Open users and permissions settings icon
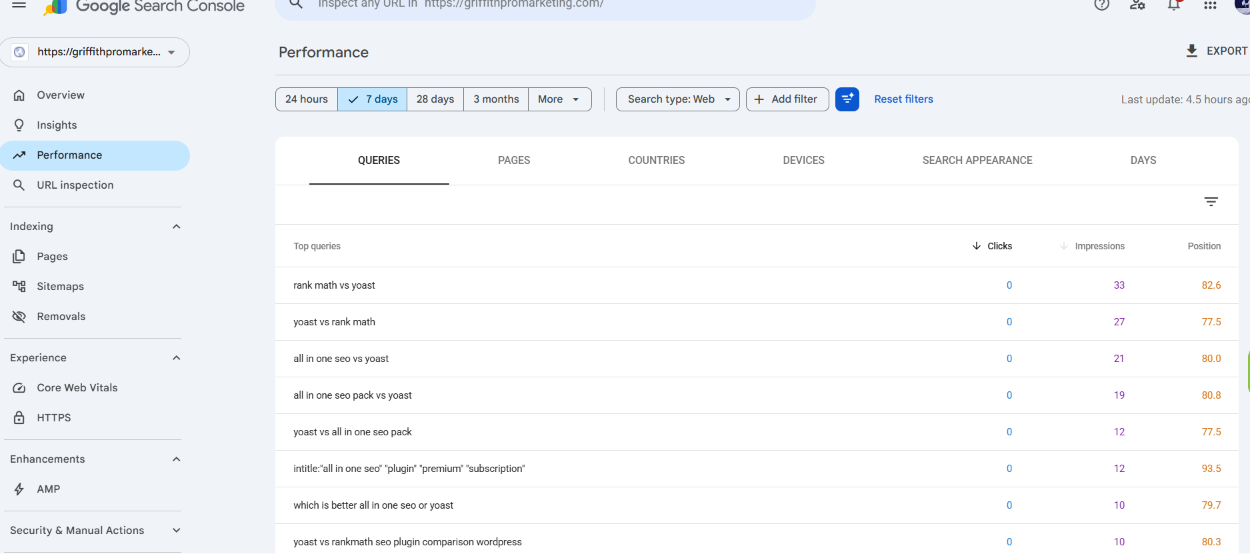Viewport: 1250px width, 554px height. pos(1137,5)
